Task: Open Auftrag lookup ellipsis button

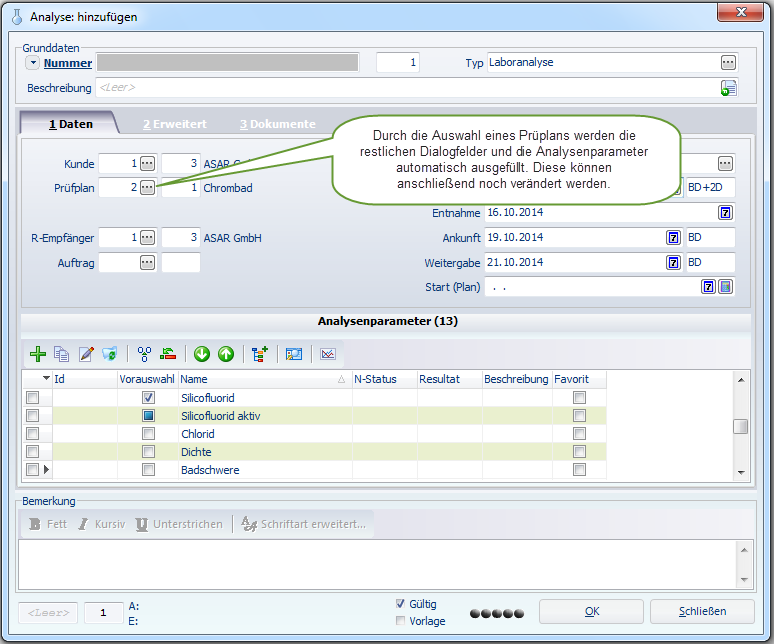Action: pyautogui.click(x=147, y=263)
